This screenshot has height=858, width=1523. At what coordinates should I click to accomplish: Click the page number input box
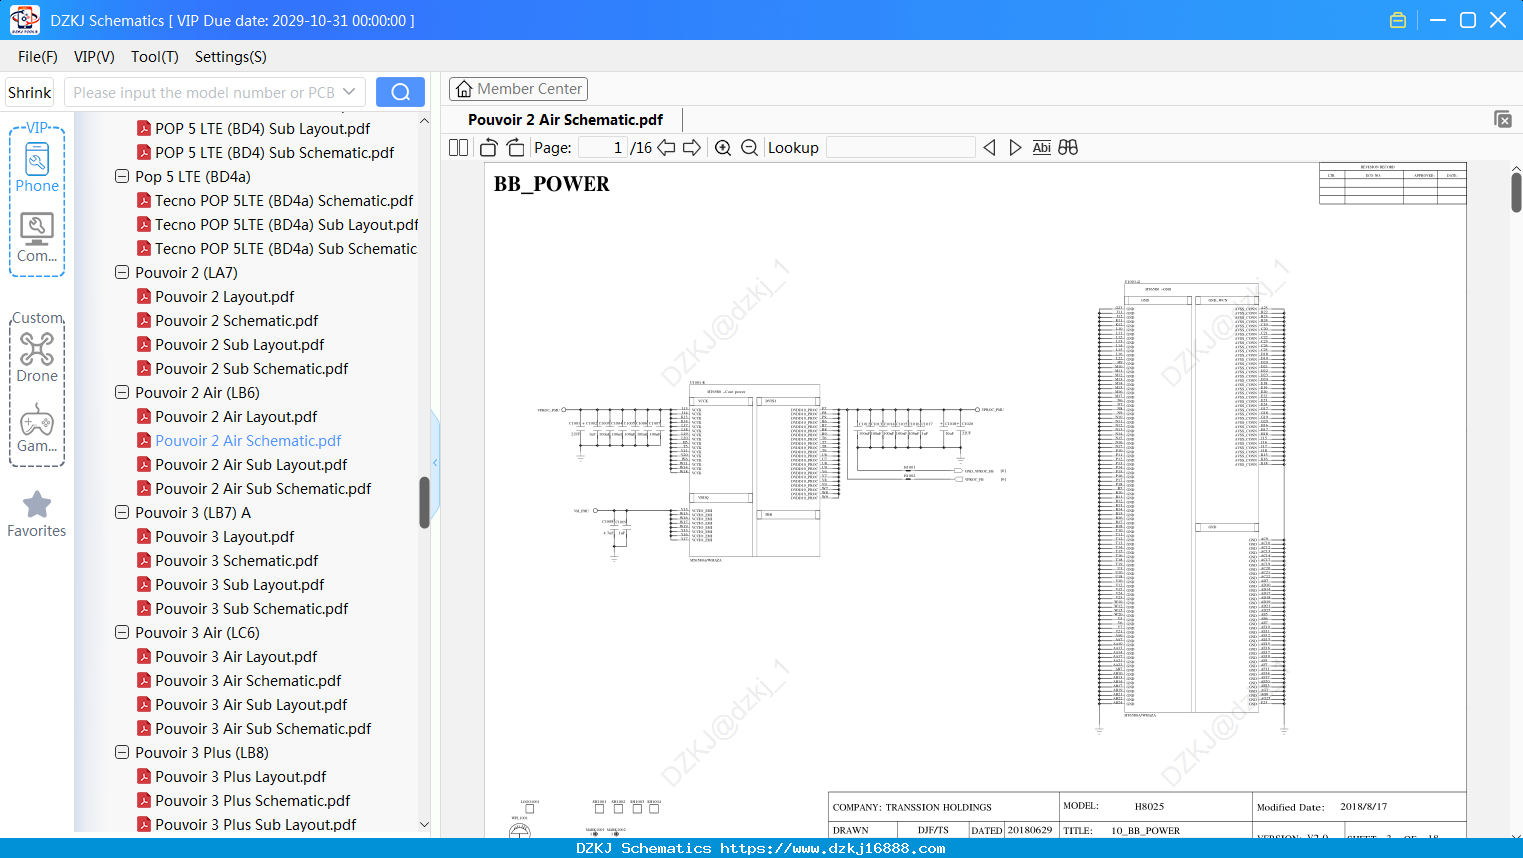(x=602, y=147)
